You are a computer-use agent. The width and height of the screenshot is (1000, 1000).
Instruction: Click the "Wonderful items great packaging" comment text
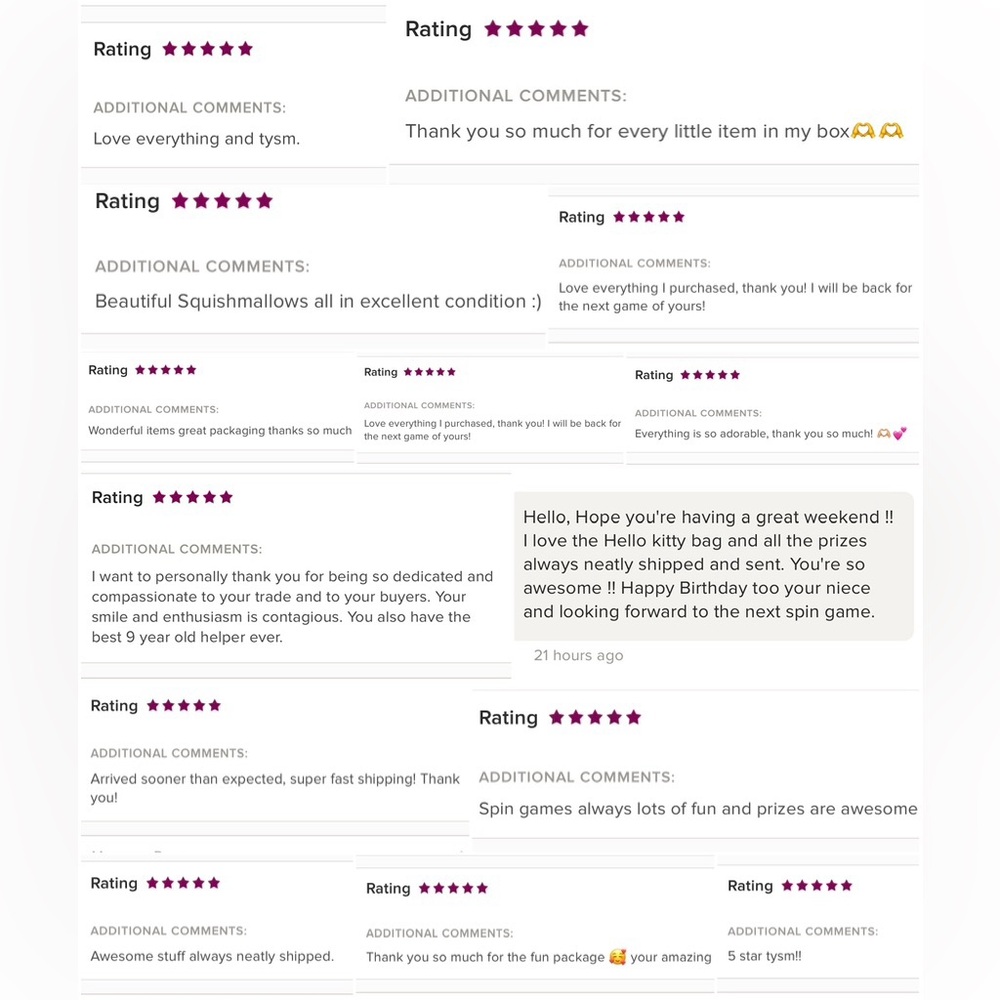pyautogui.click(x=220, y=431)
